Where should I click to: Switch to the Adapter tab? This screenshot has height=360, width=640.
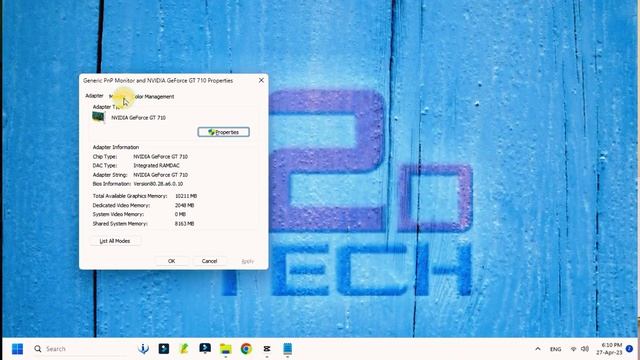tap(94, 96)
